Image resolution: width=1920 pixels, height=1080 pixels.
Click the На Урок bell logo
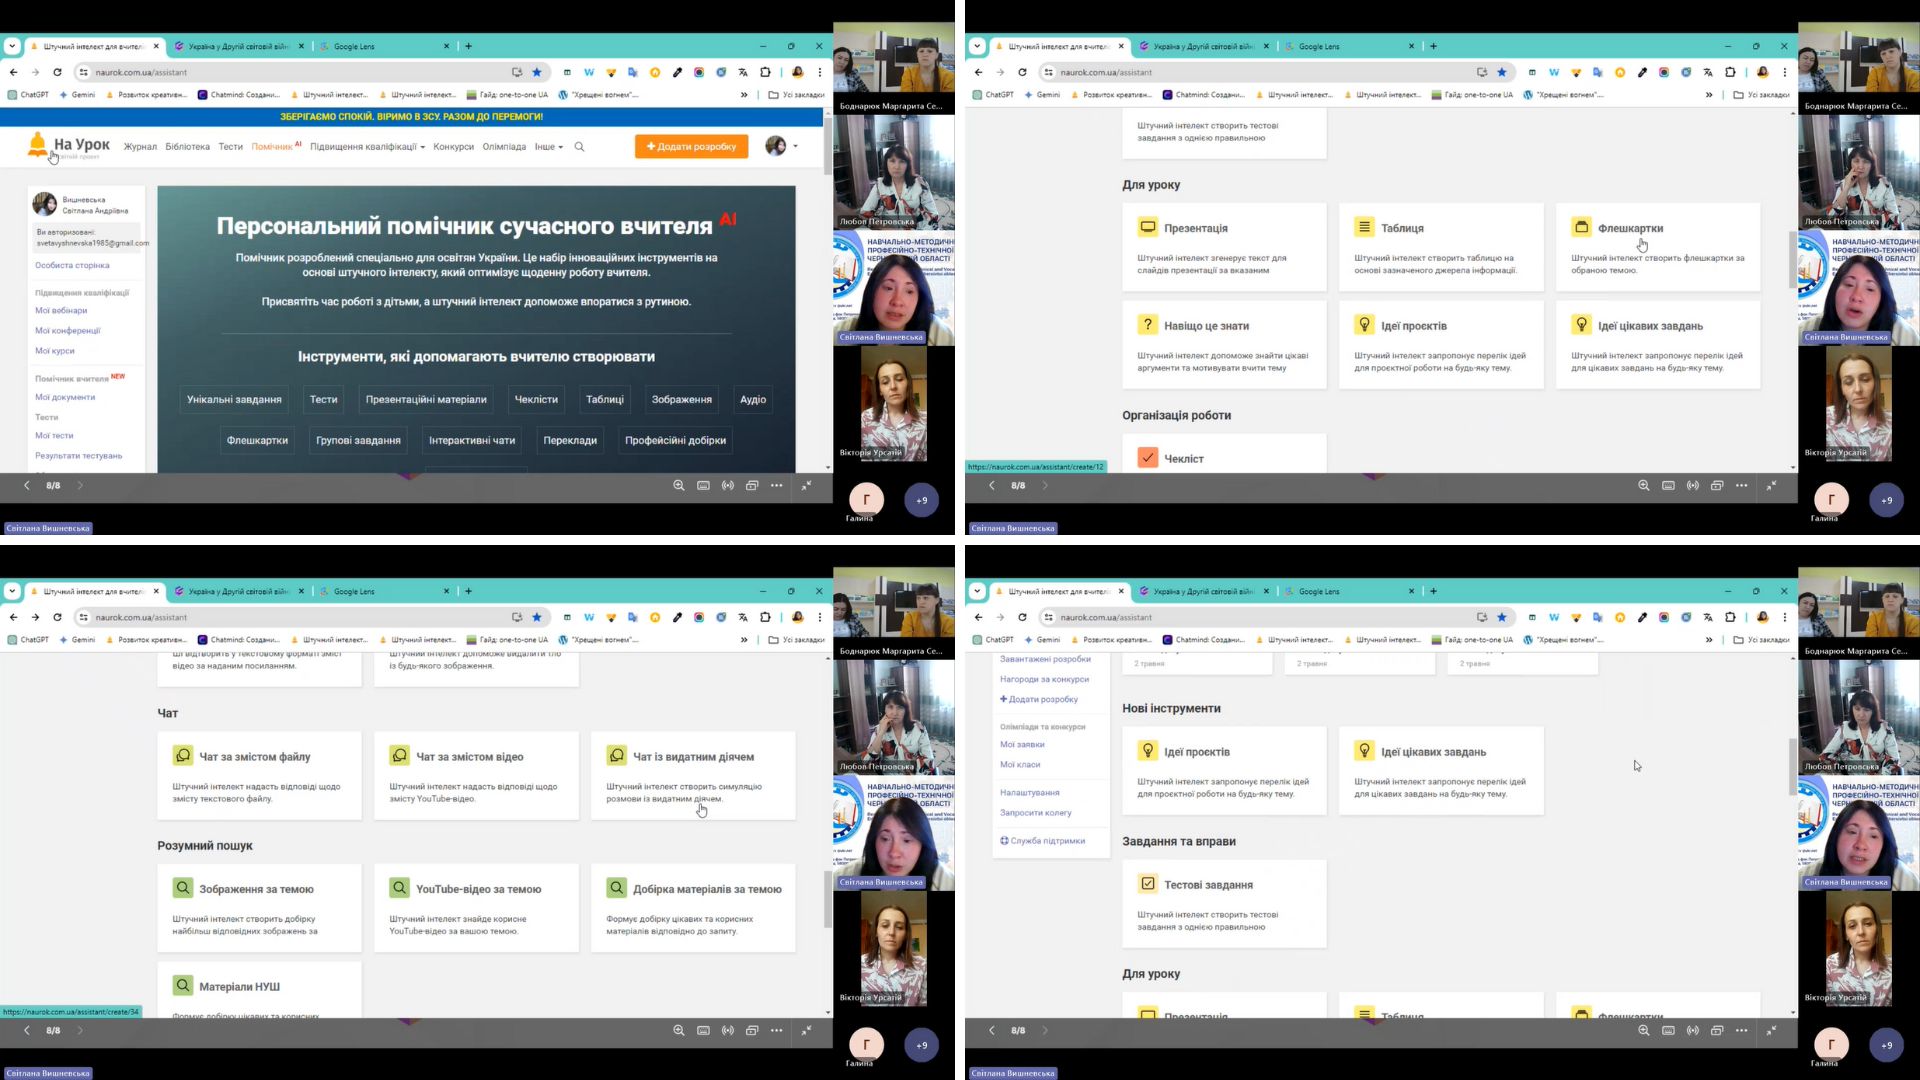[38, 145]
